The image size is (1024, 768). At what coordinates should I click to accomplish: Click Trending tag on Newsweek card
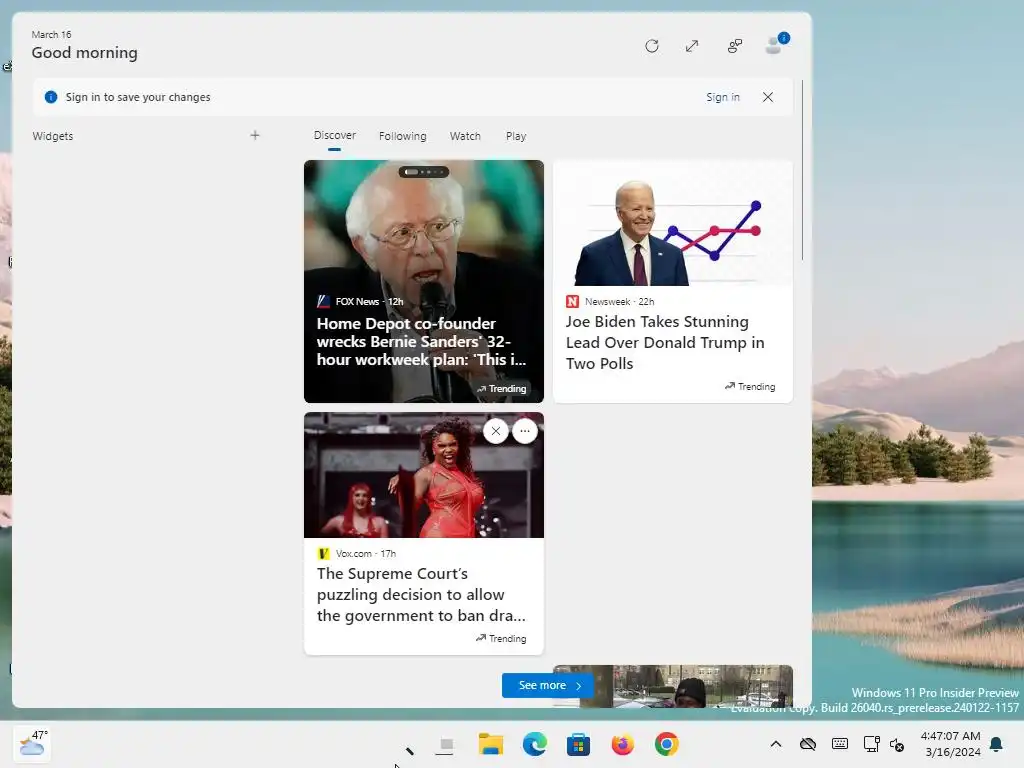coord(750,387)
